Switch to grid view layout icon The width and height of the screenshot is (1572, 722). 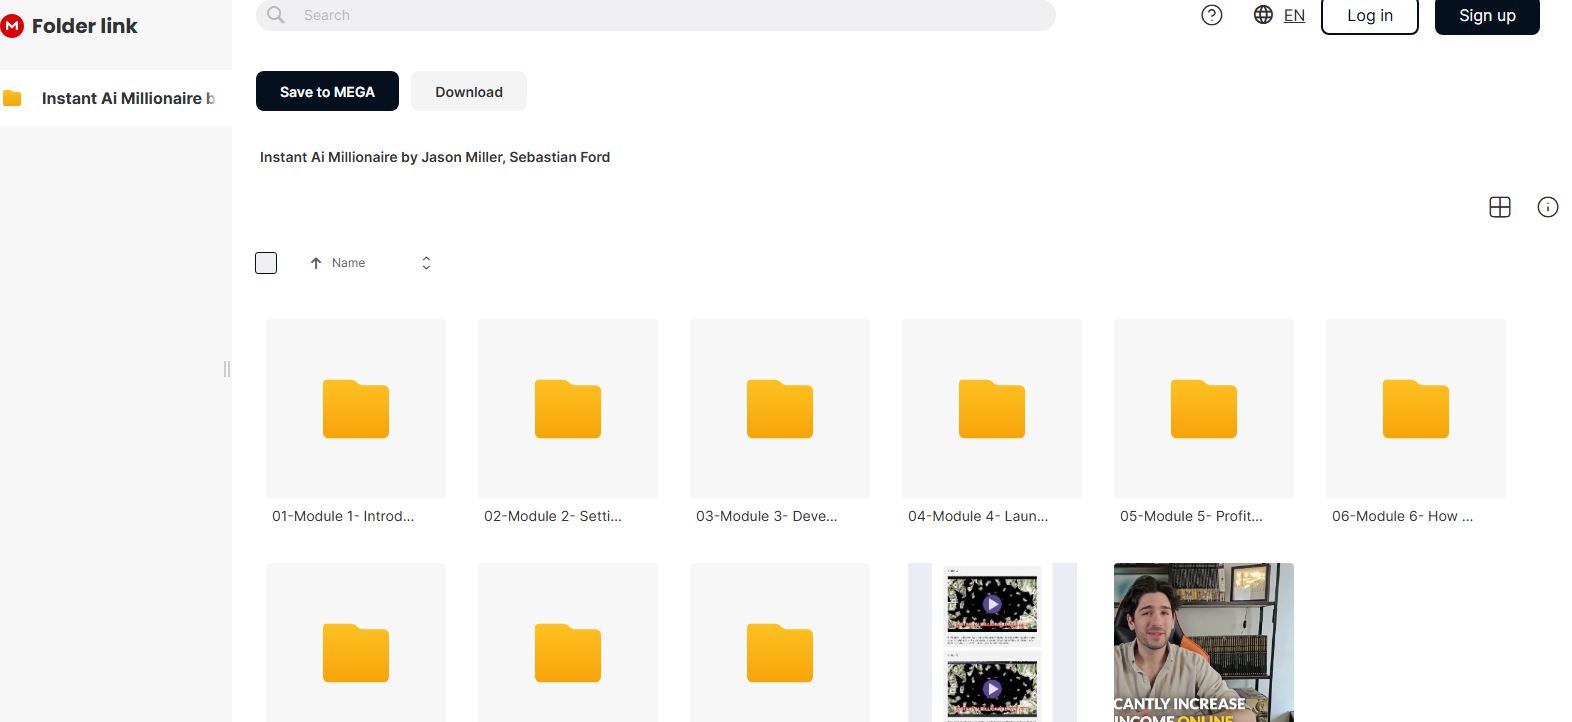point(1499,207)
